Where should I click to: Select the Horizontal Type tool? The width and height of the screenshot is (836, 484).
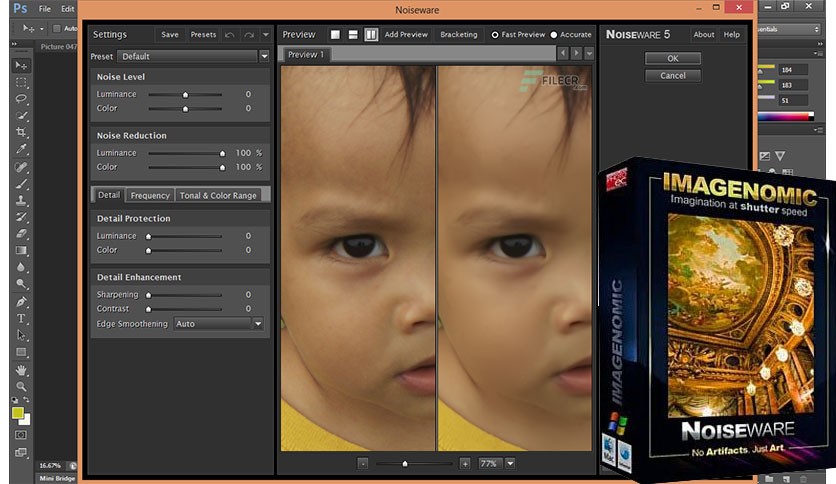pyautogui.click(x=21, y=319)
